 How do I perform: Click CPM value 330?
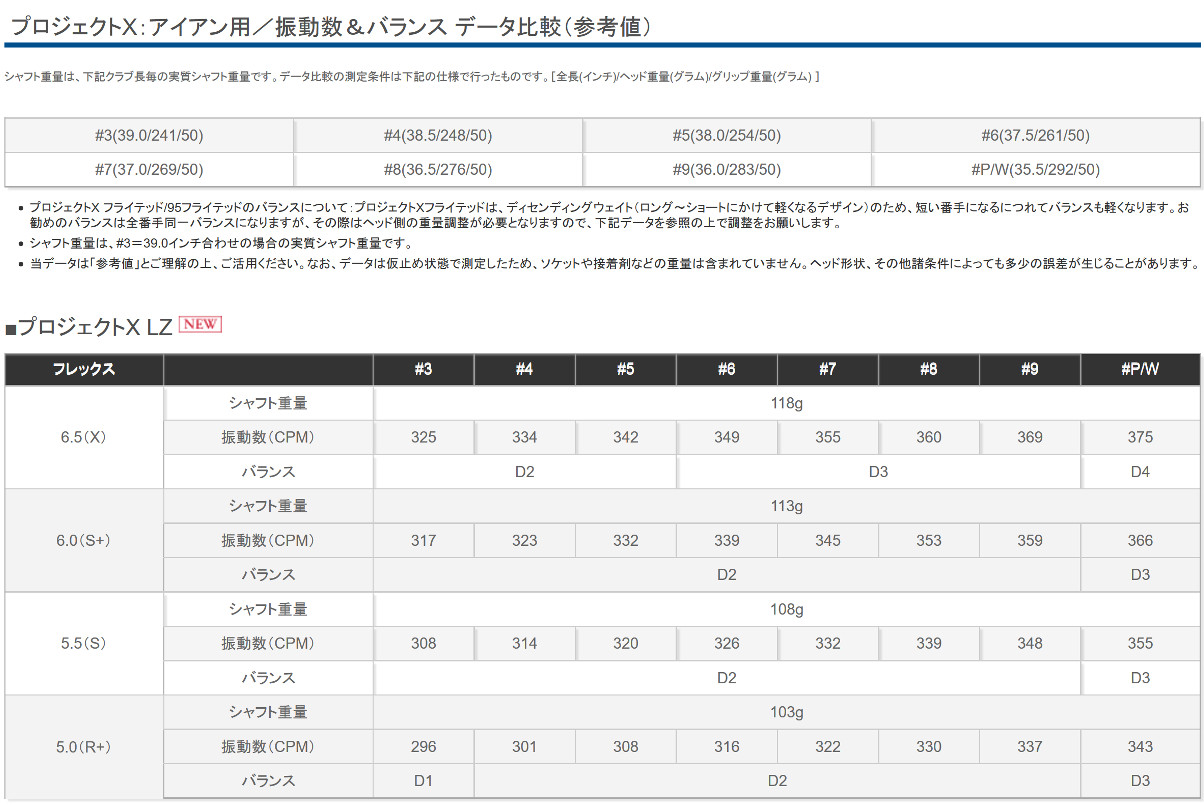tap(929, 746)
